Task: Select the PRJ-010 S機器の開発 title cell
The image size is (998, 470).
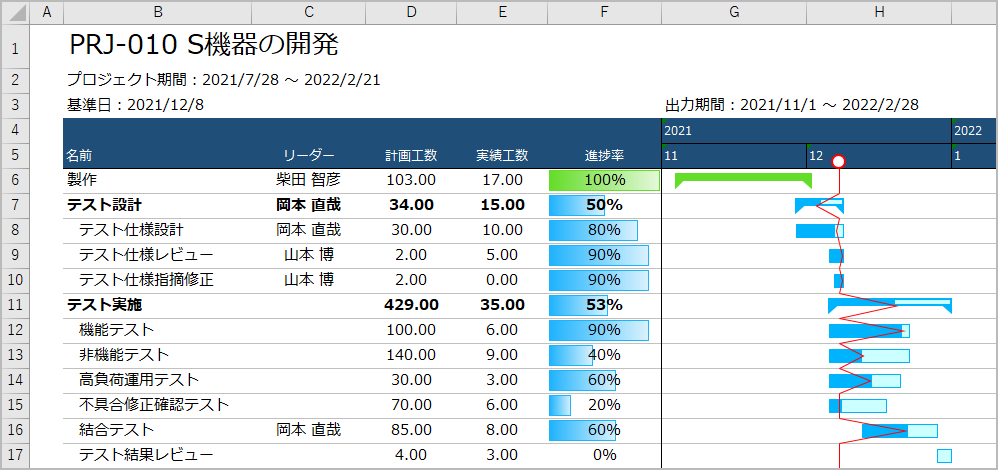Action: click(x=204, y=45)
